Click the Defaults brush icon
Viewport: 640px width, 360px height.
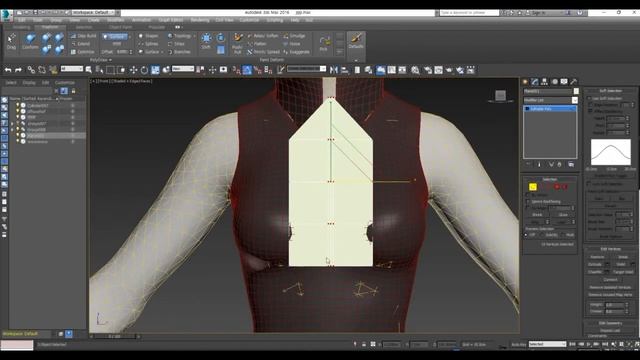356,41
